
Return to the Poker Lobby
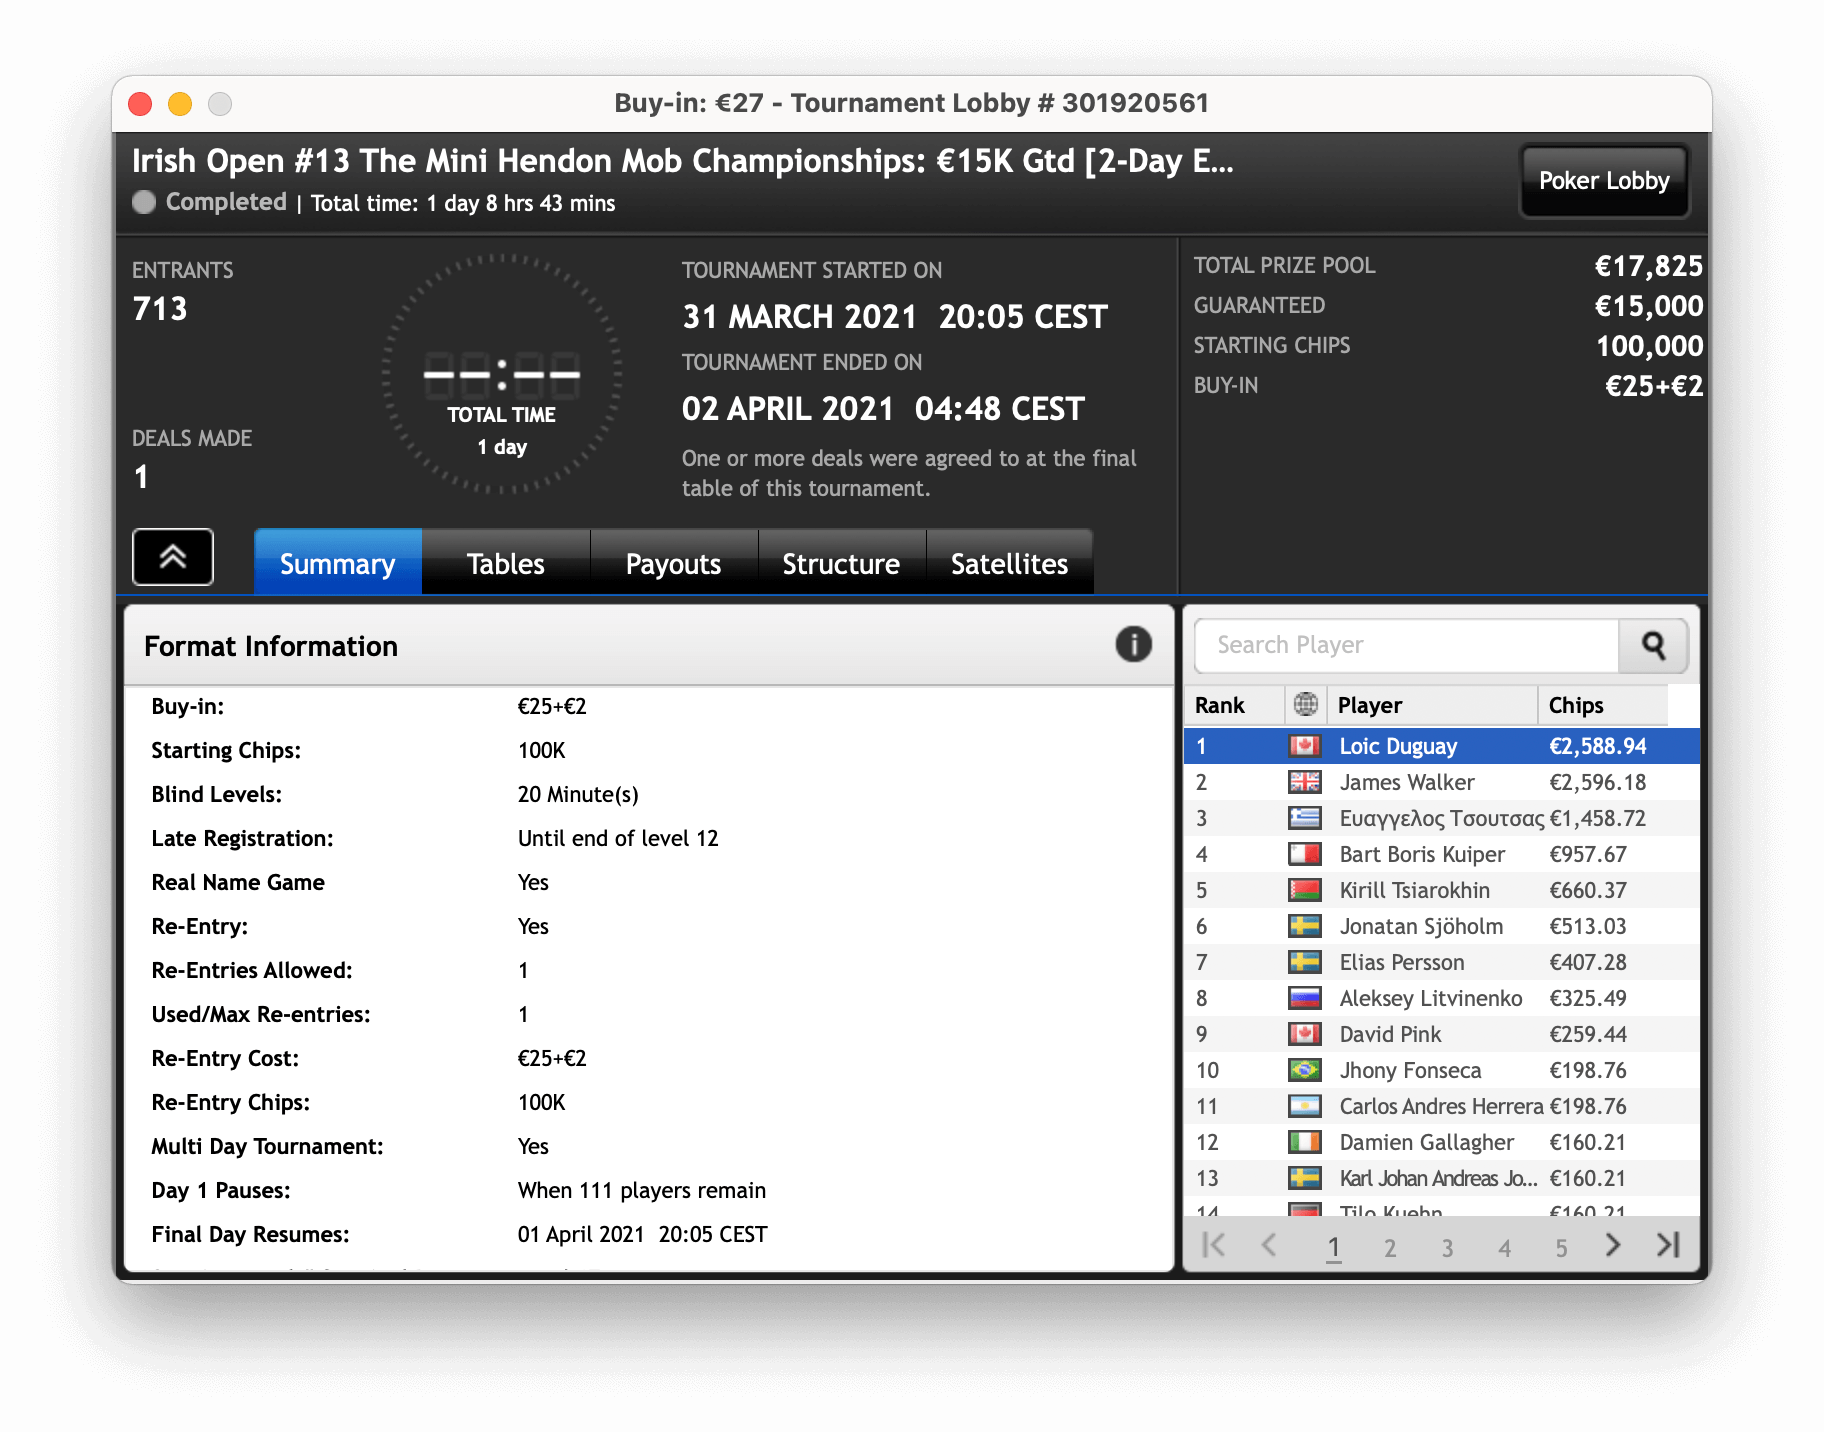coord(1604,180)
